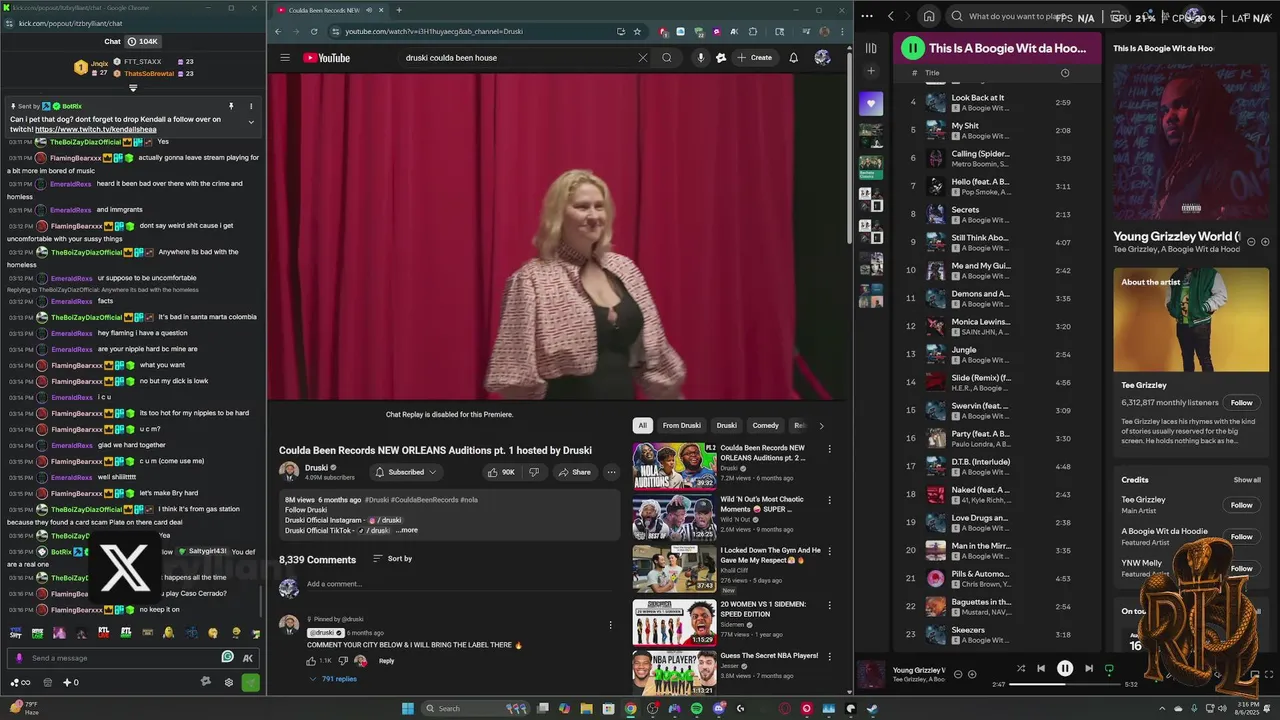Show next filter chips via arrow

821,425
